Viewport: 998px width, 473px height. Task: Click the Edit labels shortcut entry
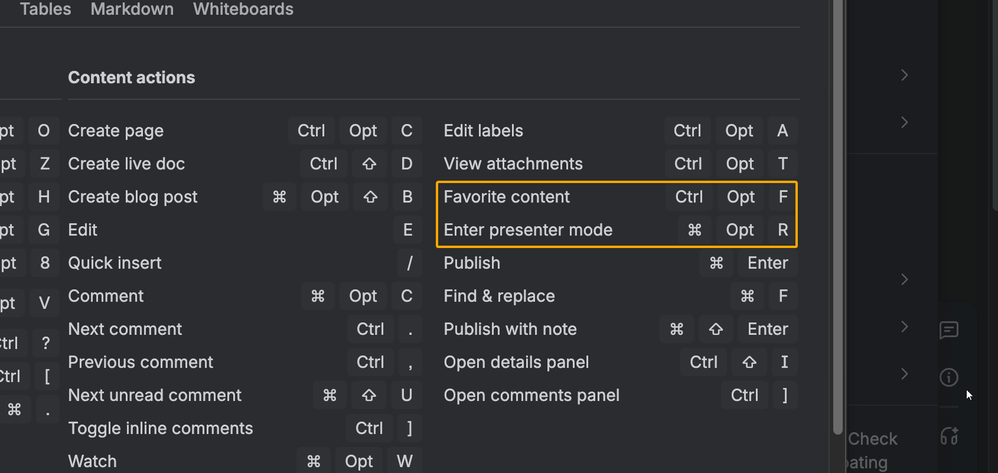click(483, 131)
